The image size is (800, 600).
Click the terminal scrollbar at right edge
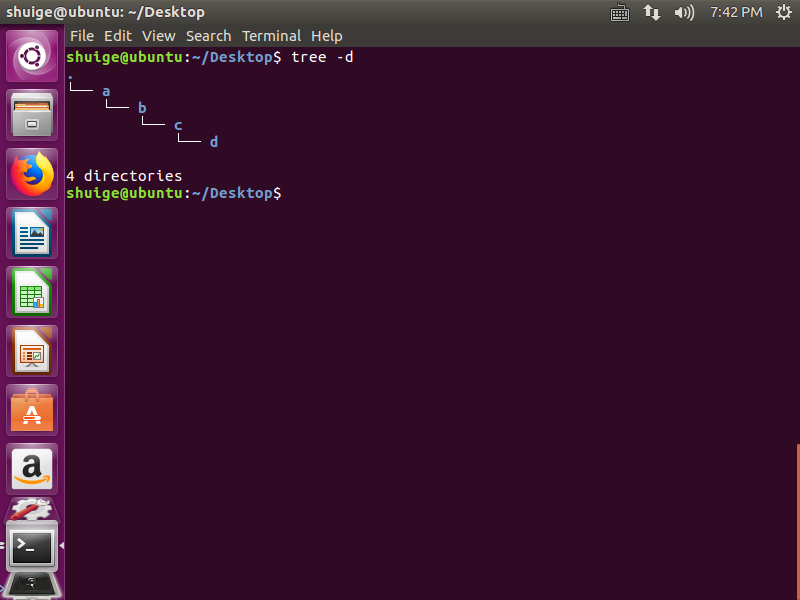pyautogui.click(x=798, y=521)
